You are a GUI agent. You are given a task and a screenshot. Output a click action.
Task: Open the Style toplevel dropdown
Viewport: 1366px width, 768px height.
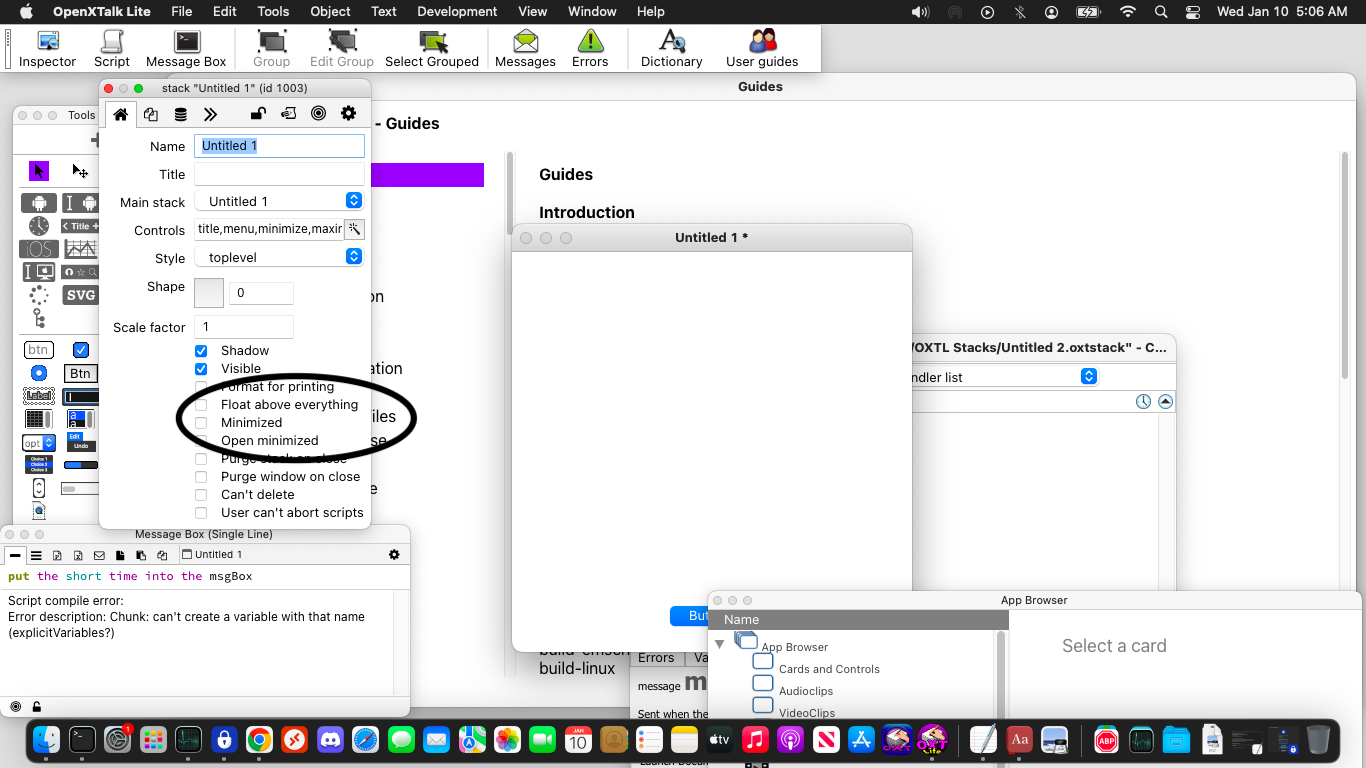tap(279, 257)
